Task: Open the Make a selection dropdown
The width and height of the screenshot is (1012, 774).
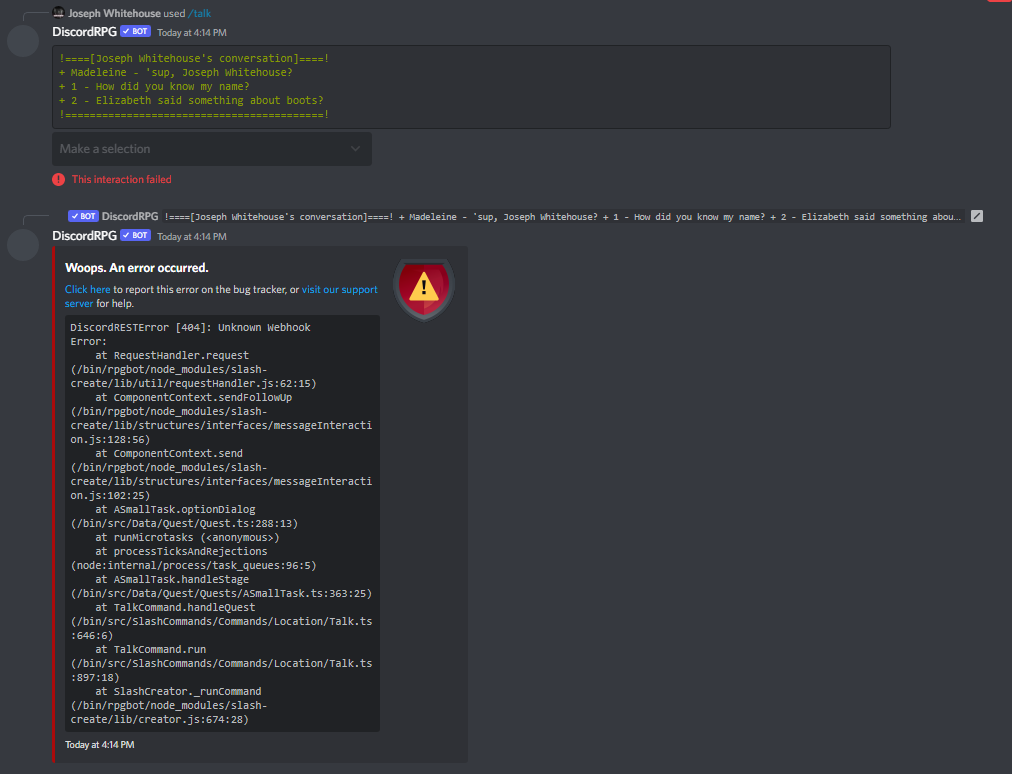Action: click(x=211, y=148)
